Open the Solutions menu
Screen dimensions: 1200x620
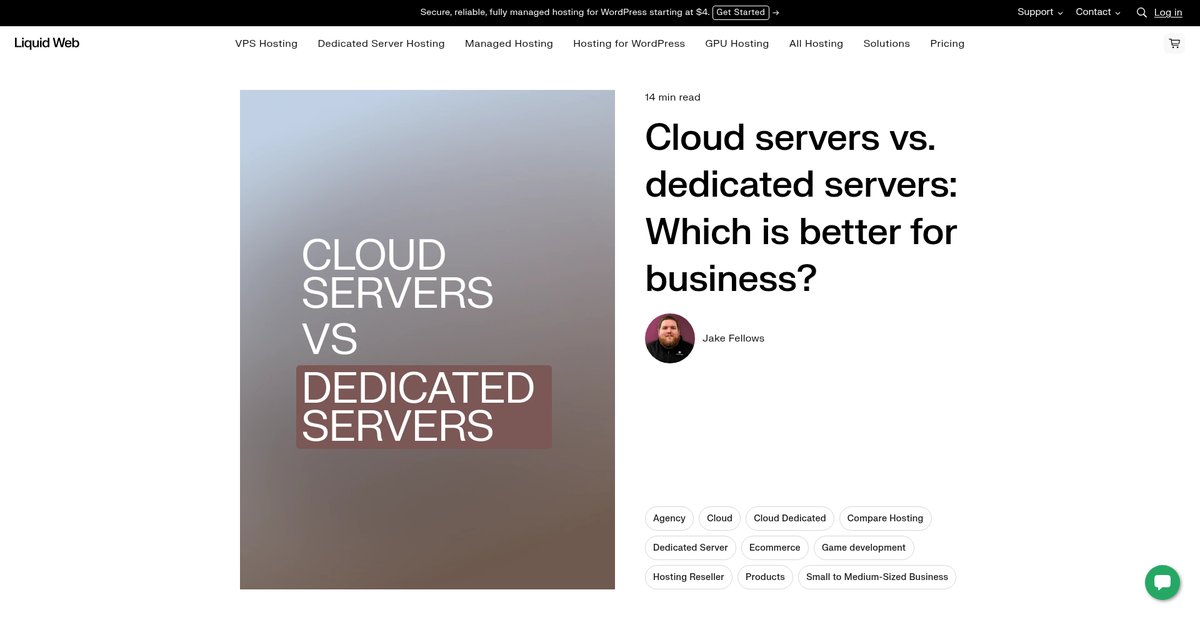[x=887, y=43]
